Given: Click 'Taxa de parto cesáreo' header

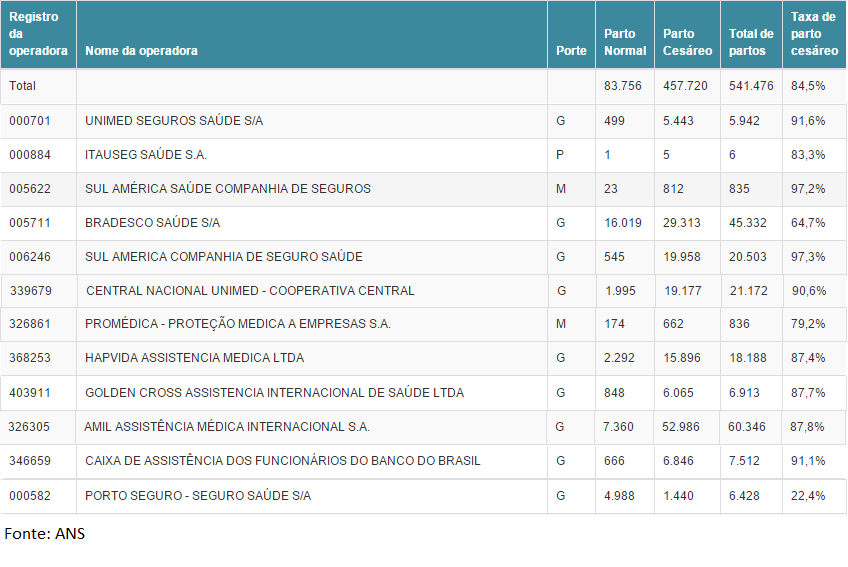Looking at the screenshot, I should tap(814, 34).
